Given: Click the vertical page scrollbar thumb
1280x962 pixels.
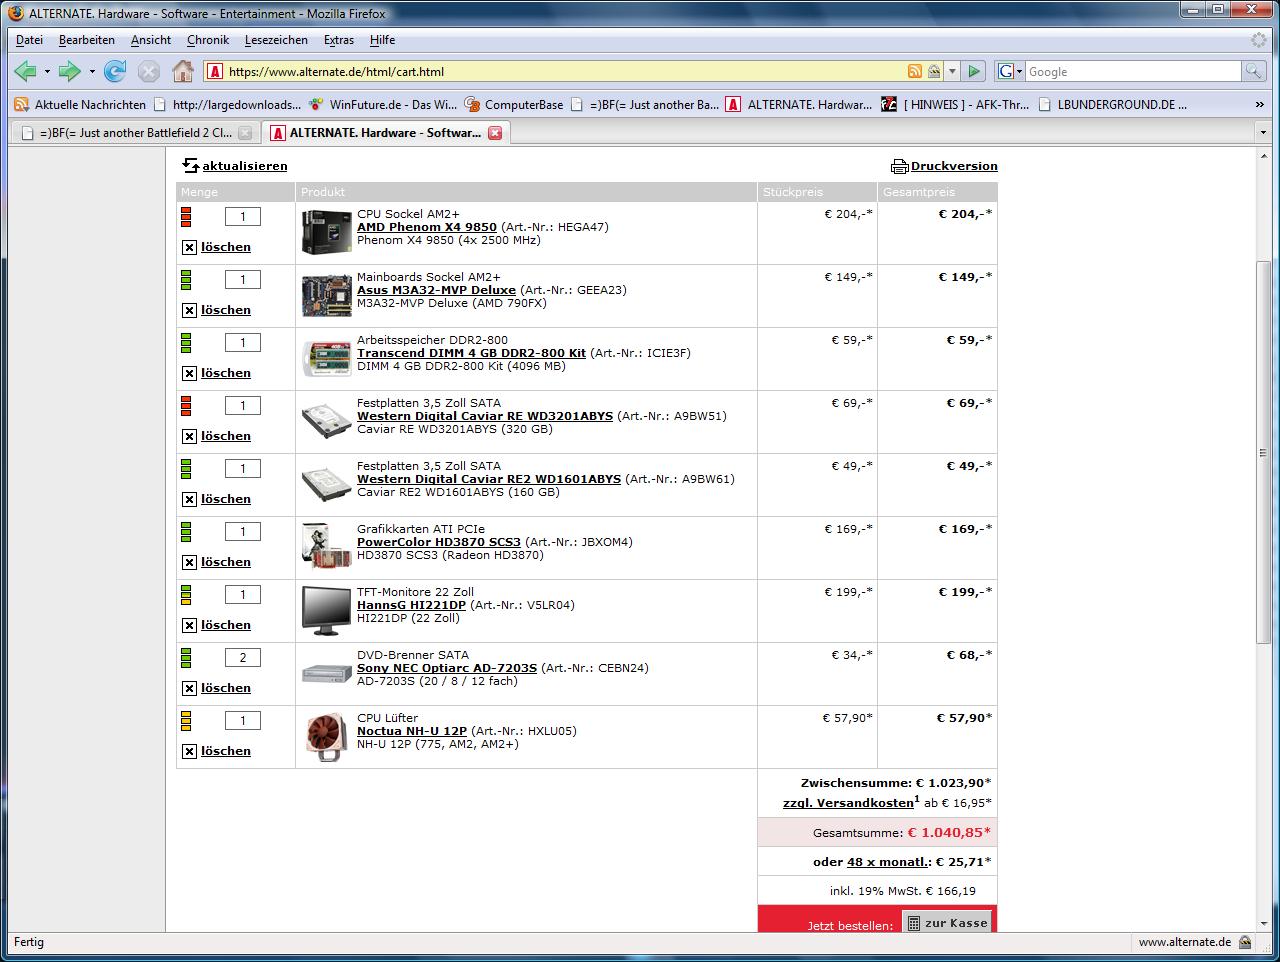Looking at the screenshot, I should pos(1264,452).
